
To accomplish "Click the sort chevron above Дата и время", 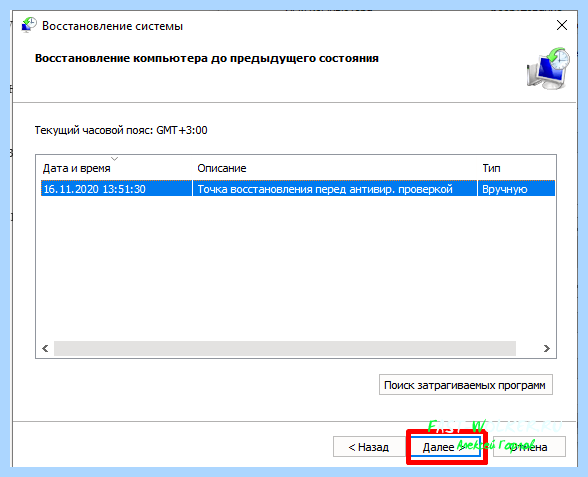I will point(114,159).
